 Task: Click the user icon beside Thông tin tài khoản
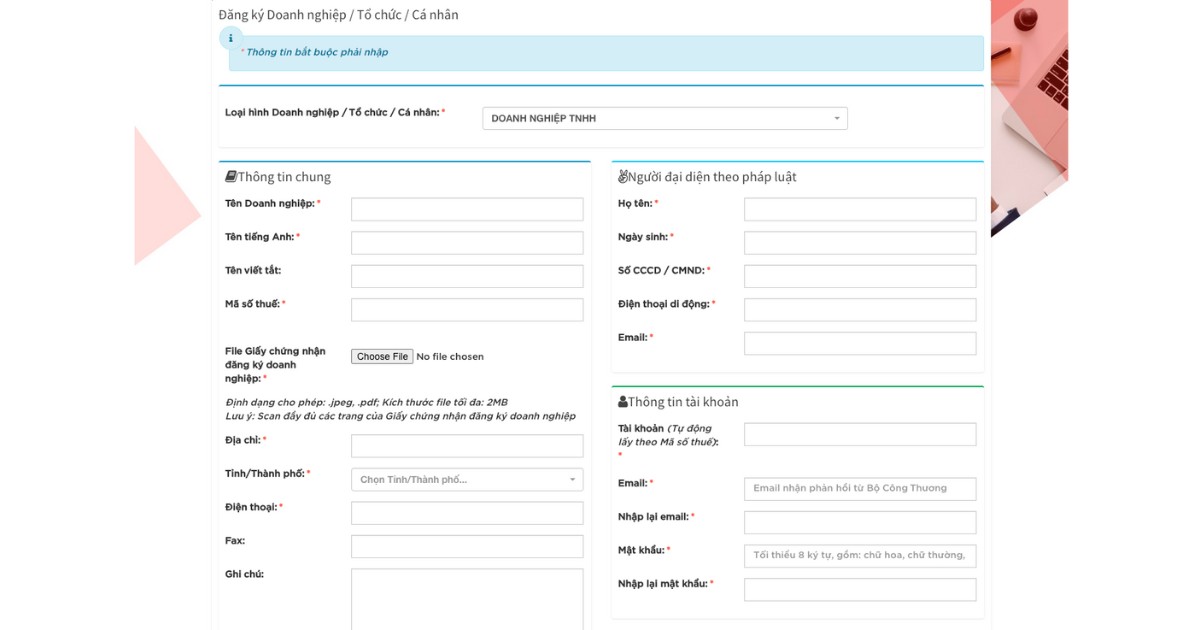(x=623, y=402)
